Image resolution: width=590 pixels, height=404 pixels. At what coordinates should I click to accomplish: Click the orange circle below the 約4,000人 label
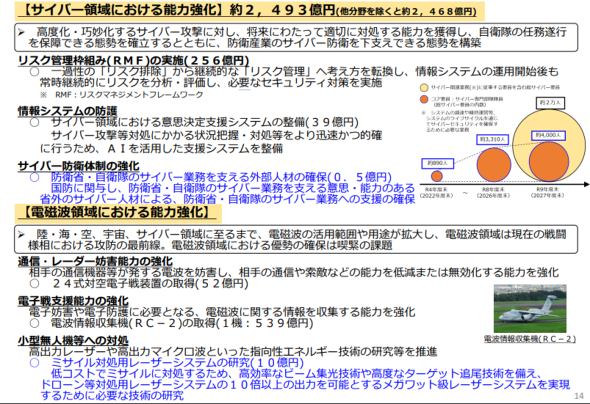point(549,161)
